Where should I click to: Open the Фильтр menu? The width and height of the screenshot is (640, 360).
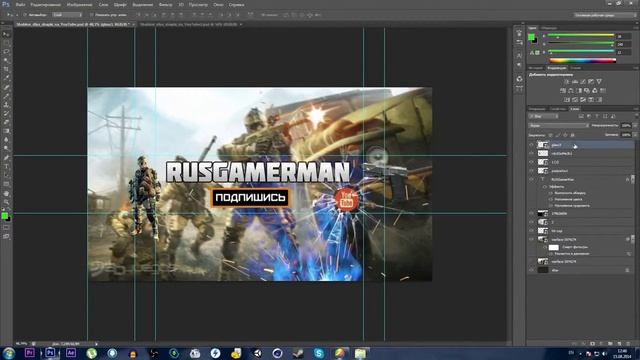(165, 5)
